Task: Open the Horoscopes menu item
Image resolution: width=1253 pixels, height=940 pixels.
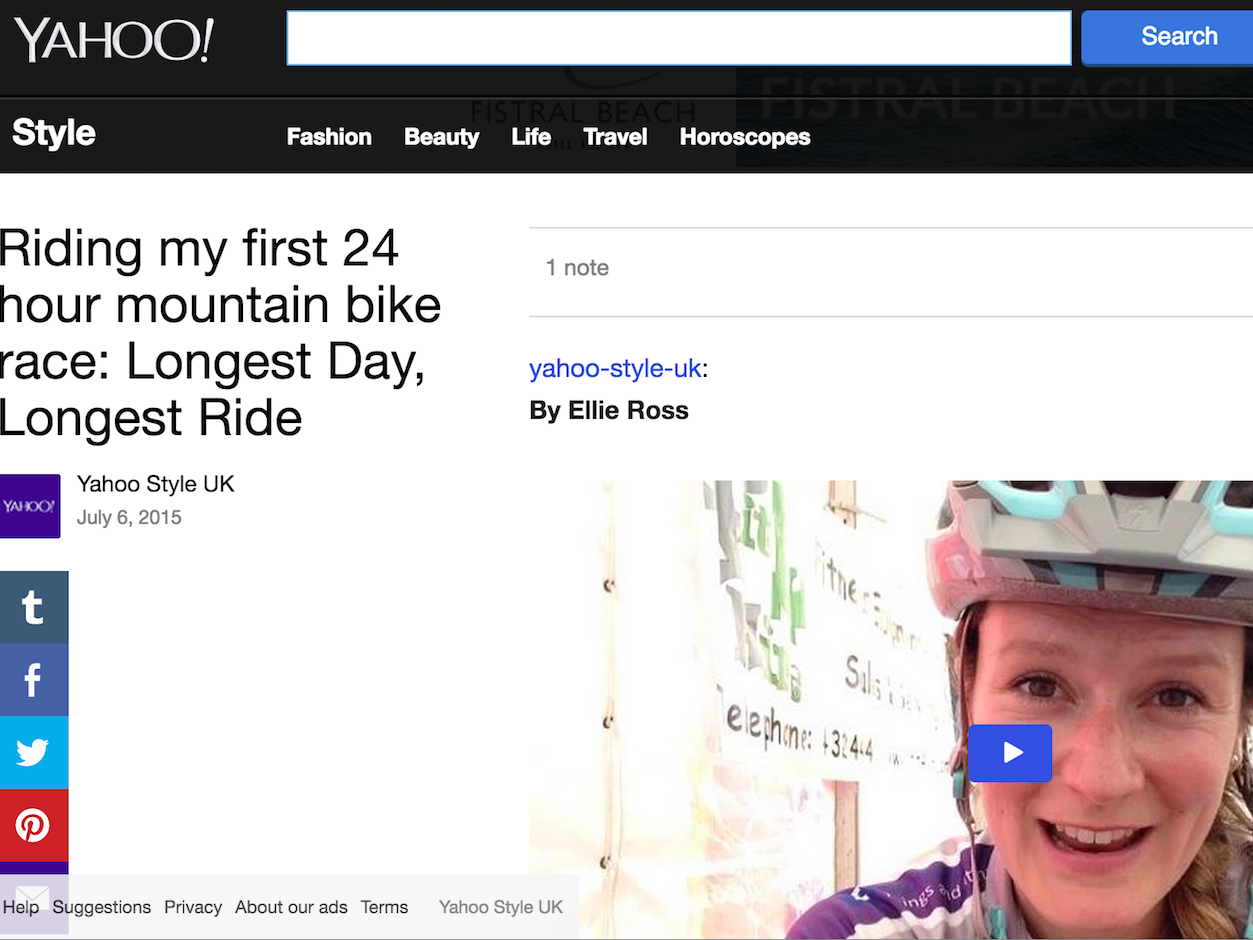Action: coord(745,137)
